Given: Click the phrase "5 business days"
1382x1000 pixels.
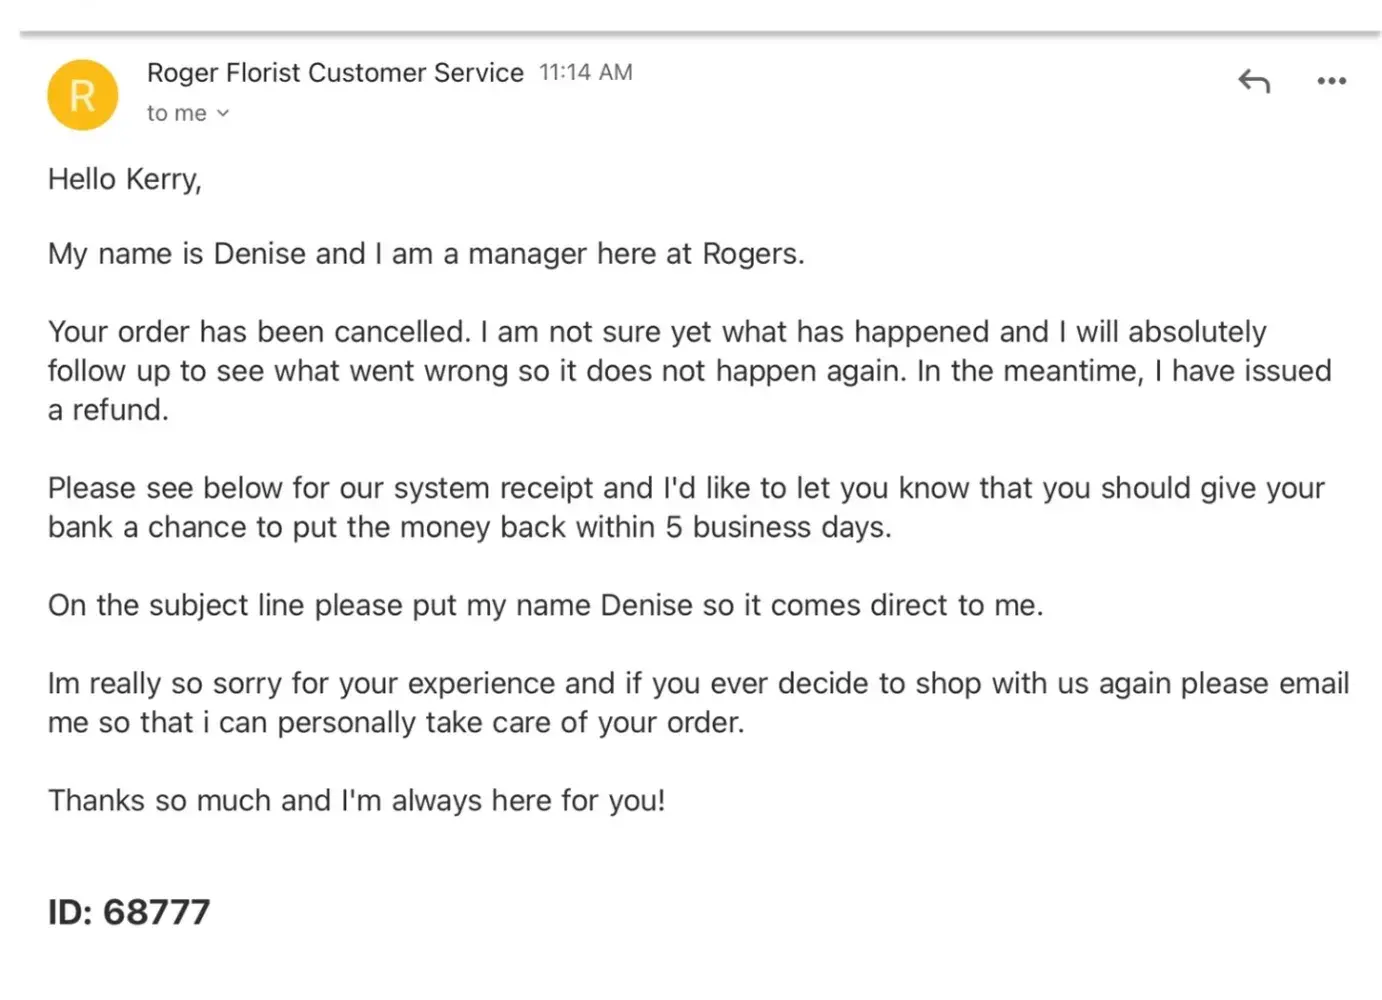Looking at the screenshot, I should click(776, 527).
